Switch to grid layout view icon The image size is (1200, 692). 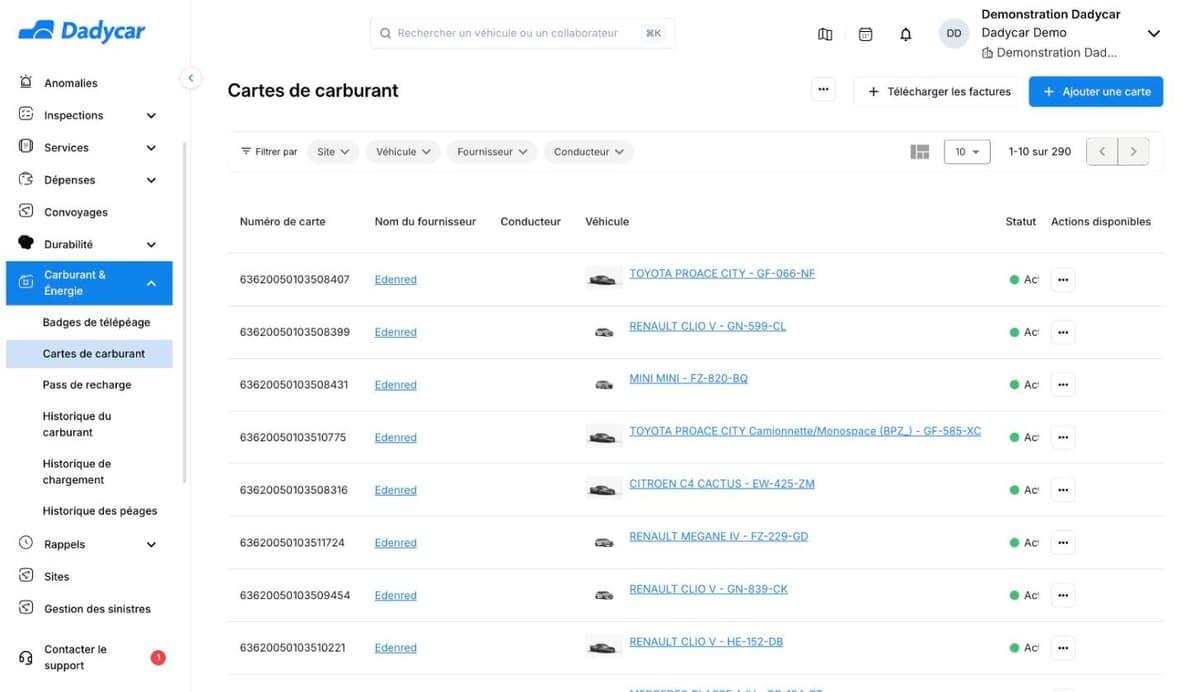pos(920,152)
